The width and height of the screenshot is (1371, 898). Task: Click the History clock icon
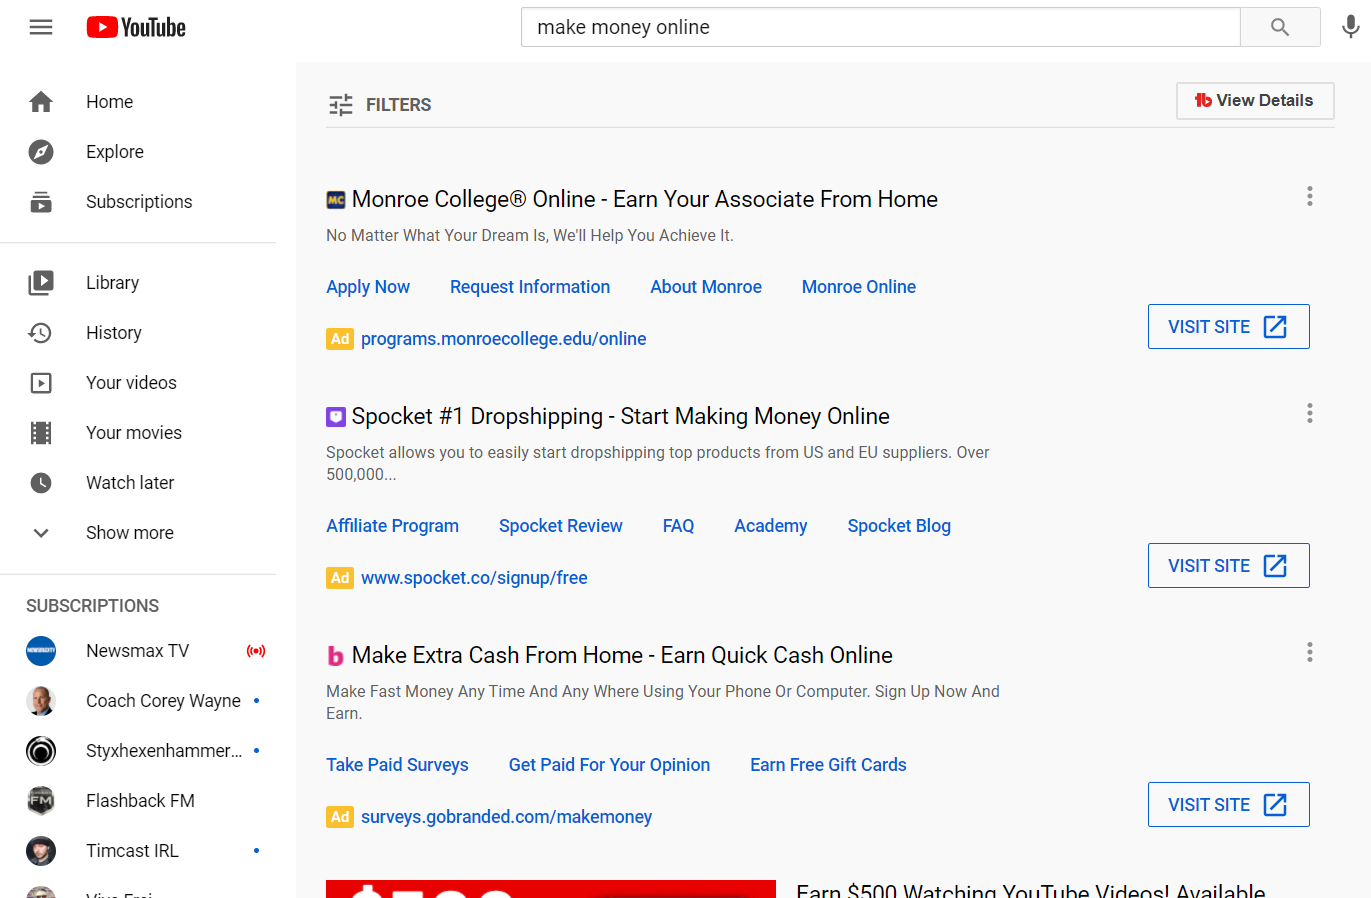[x=41, y=333]
